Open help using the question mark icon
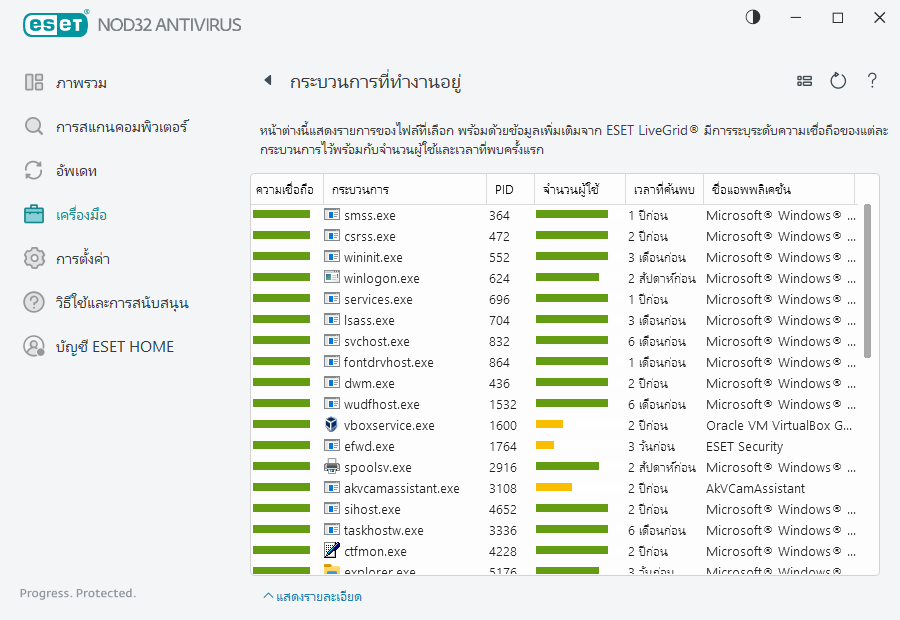 click(x=872, y=81)
